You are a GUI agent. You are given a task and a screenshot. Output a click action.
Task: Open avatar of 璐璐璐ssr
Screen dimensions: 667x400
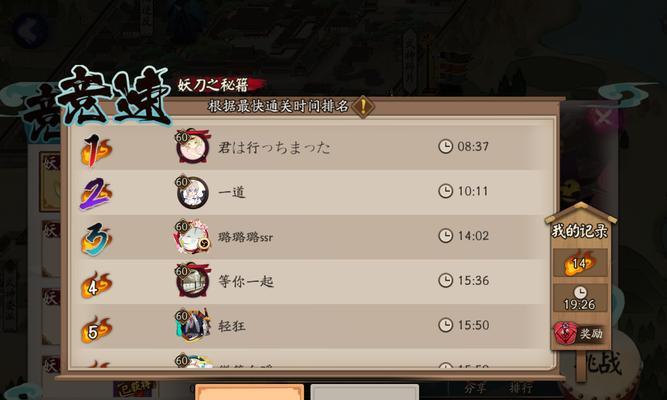click(192, 237)
